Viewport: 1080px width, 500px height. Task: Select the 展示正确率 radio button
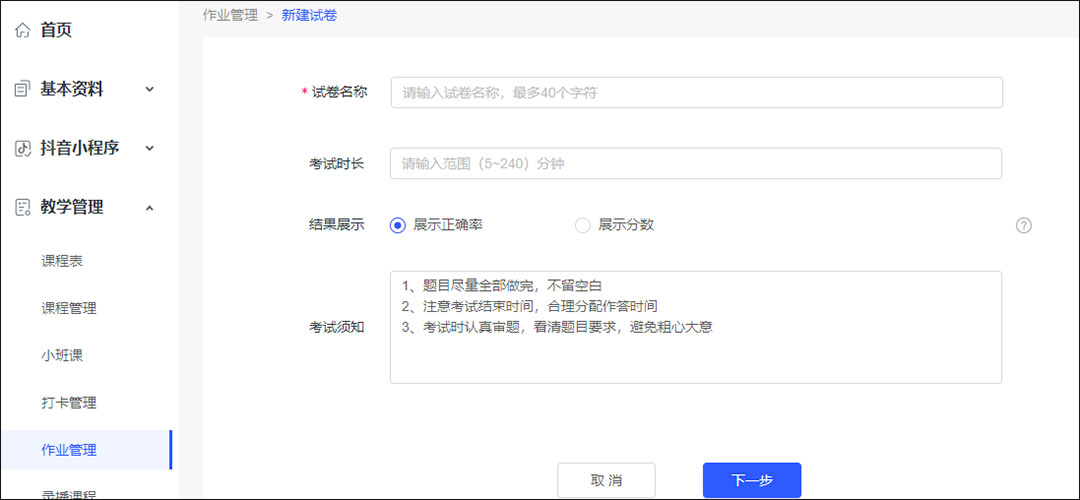397,225
